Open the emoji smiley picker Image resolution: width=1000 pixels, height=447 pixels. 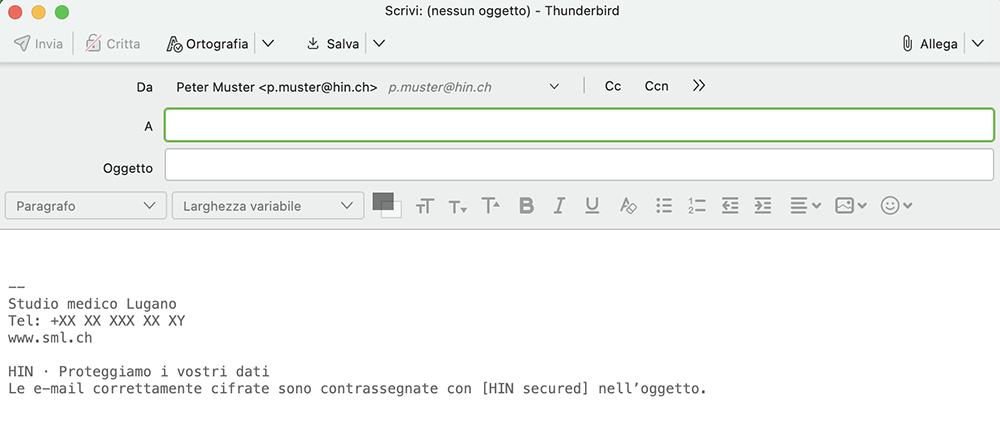[x=896, y=205]
